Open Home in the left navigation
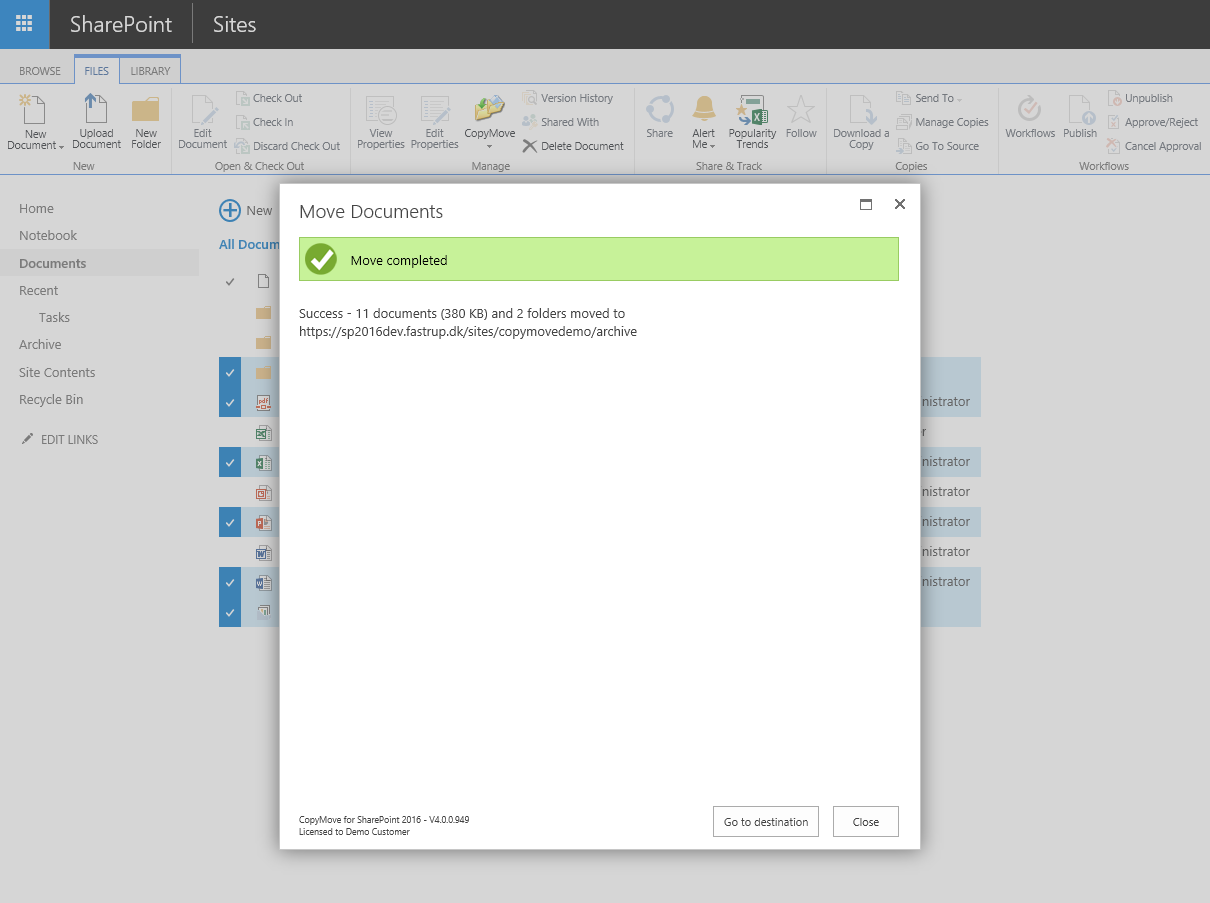Screen dimensions: 1210x903 coord(36,208)
